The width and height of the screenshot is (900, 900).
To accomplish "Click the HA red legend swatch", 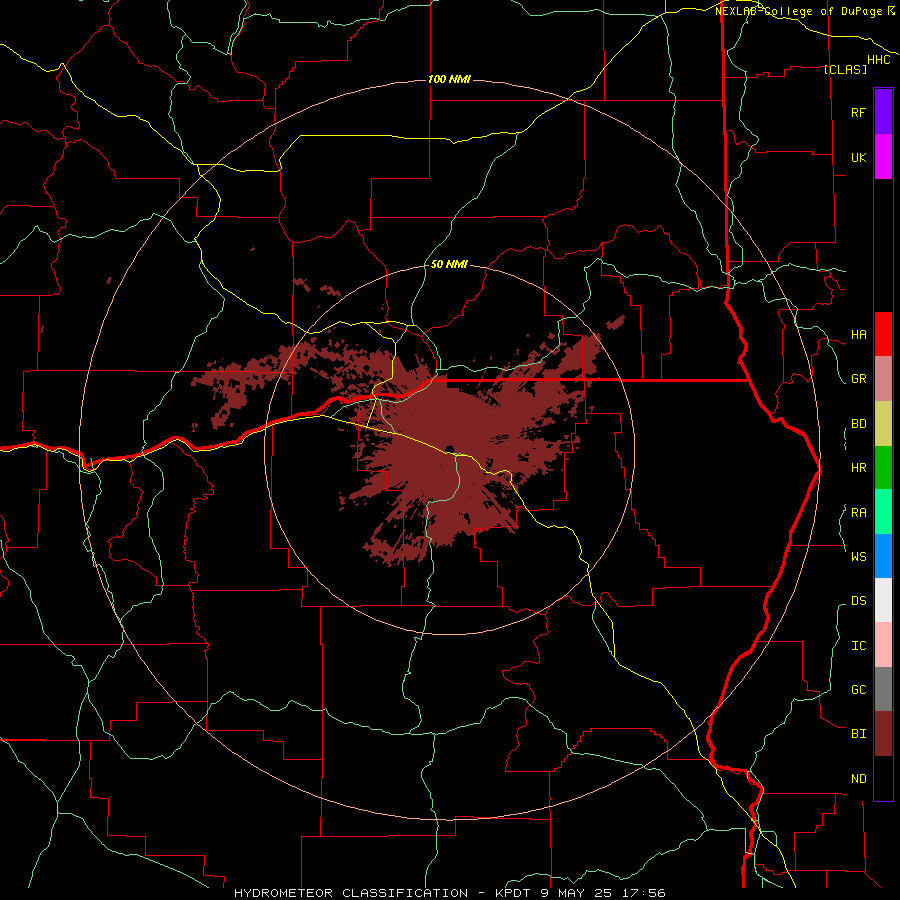I will pos(883,334).
